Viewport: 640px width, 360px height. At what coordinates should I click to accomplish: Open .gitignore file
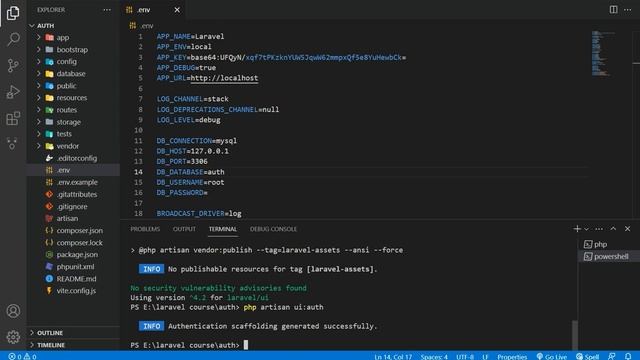72,207
